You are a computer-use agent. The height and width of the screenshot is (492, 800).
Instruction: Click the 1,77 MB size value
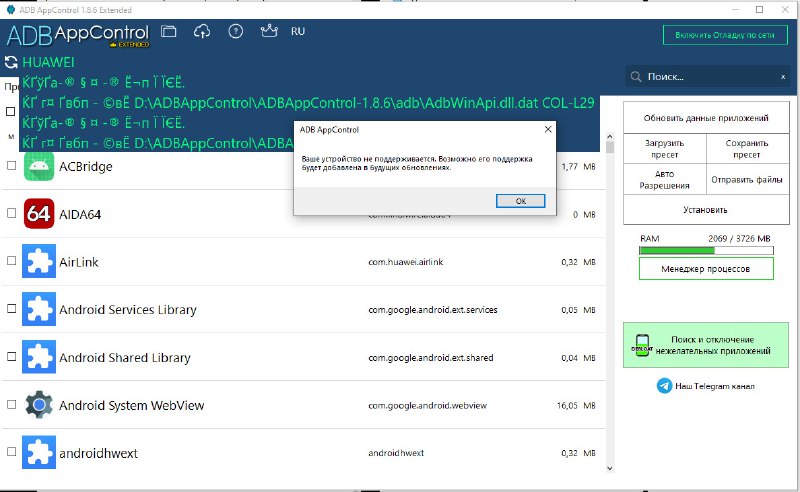pos(578,166)
